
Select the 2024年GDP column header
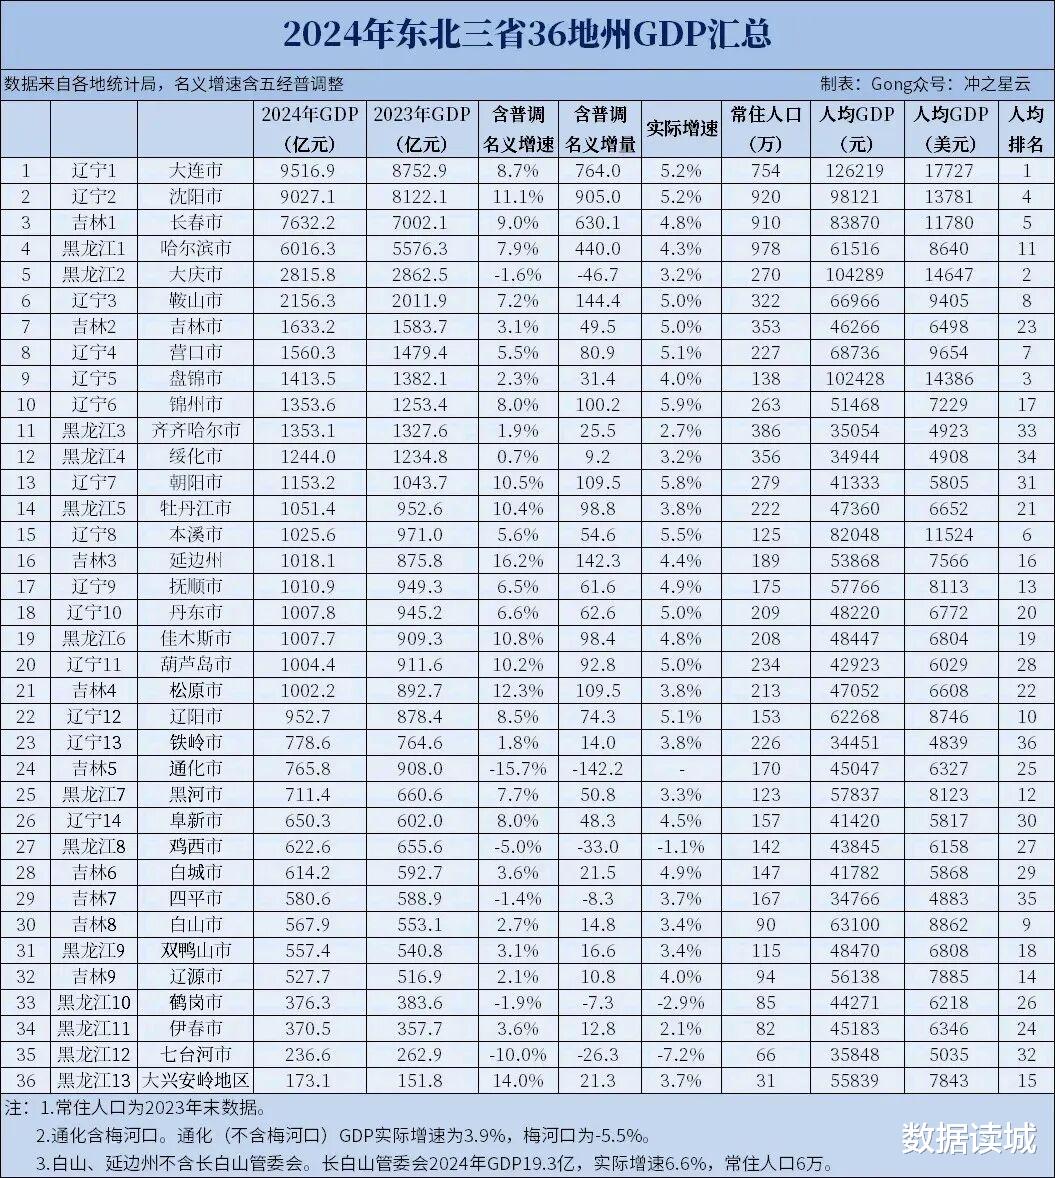pos(309,128)
